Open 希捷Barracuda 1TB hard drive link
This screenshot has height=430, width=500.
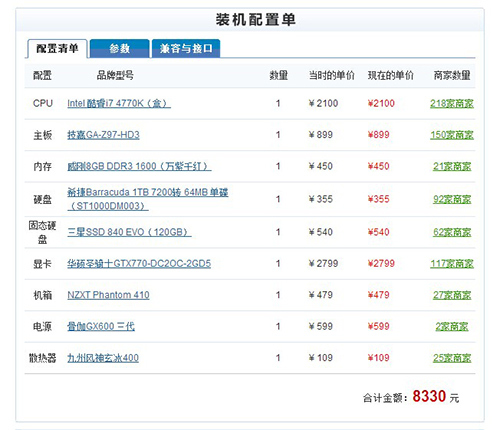(148, 199)
